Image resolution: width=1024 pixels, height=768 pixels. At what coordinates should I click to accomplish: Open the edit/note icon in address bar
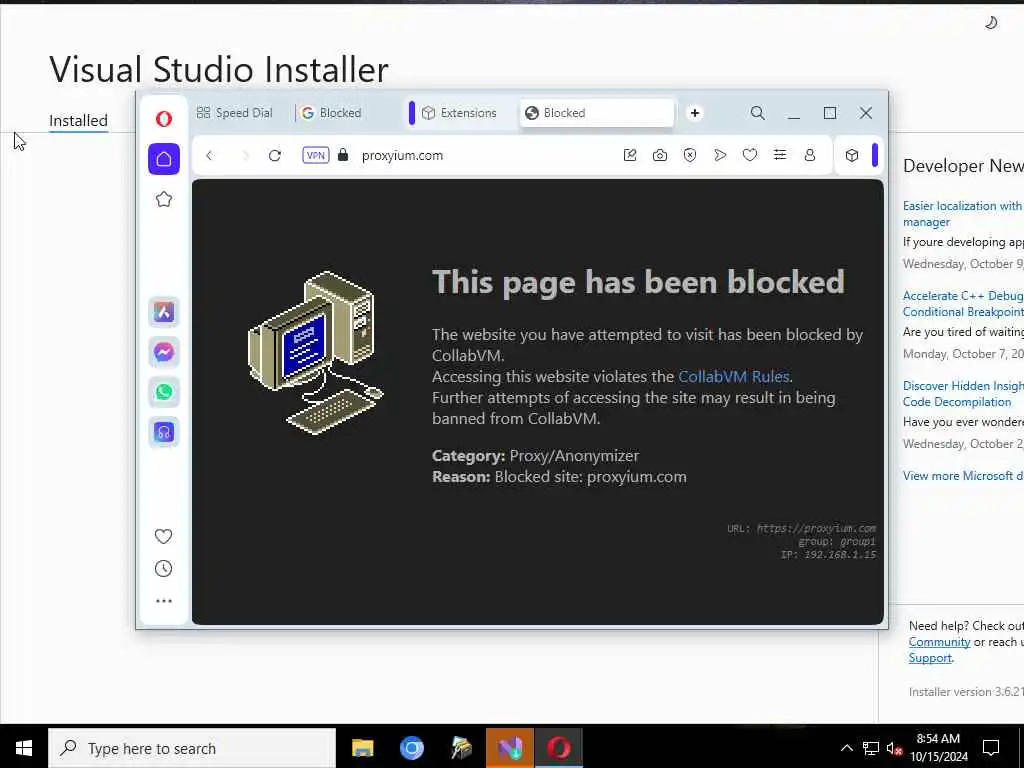click(630, 155)
